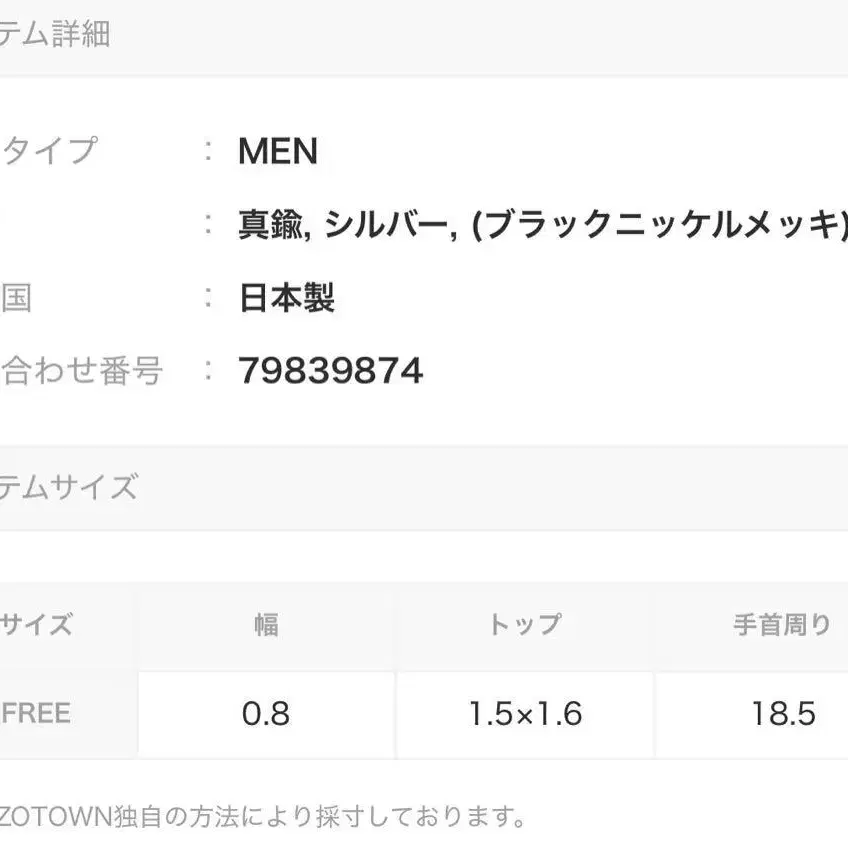Open the MEN type link
The image size is (848, 848).
[x=278, y=151]
